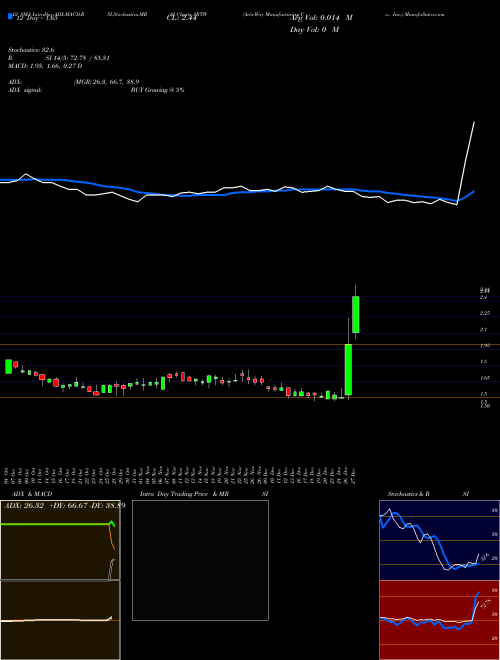
Task: Click the 'Stochastics & R' panel title
Action: (408, 494)
